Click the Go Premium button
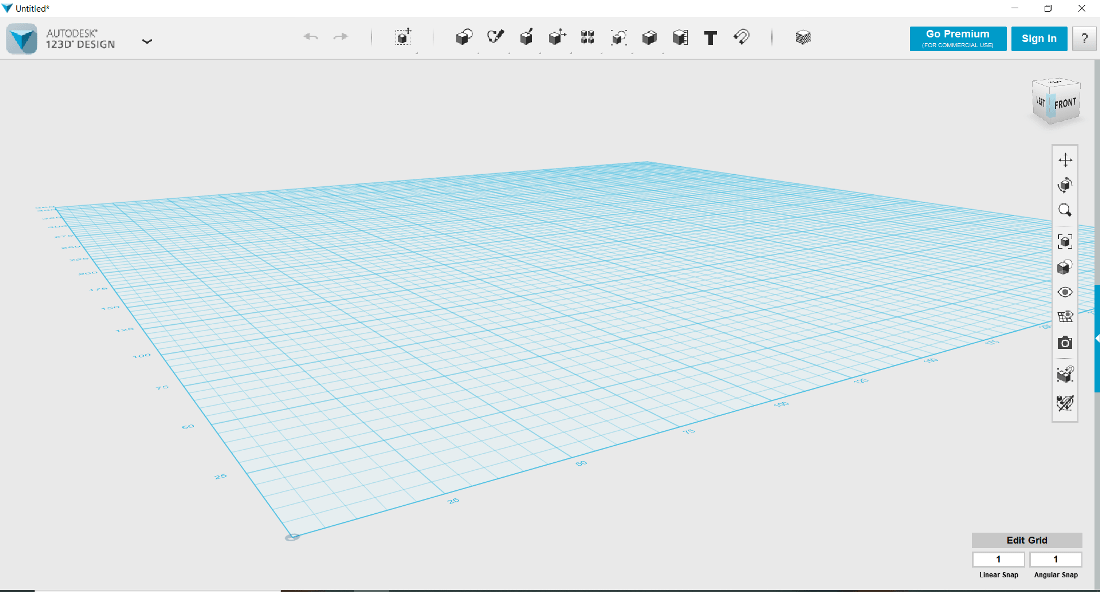The width and height of the screenshot is (1100, 592). click(957, 38)
